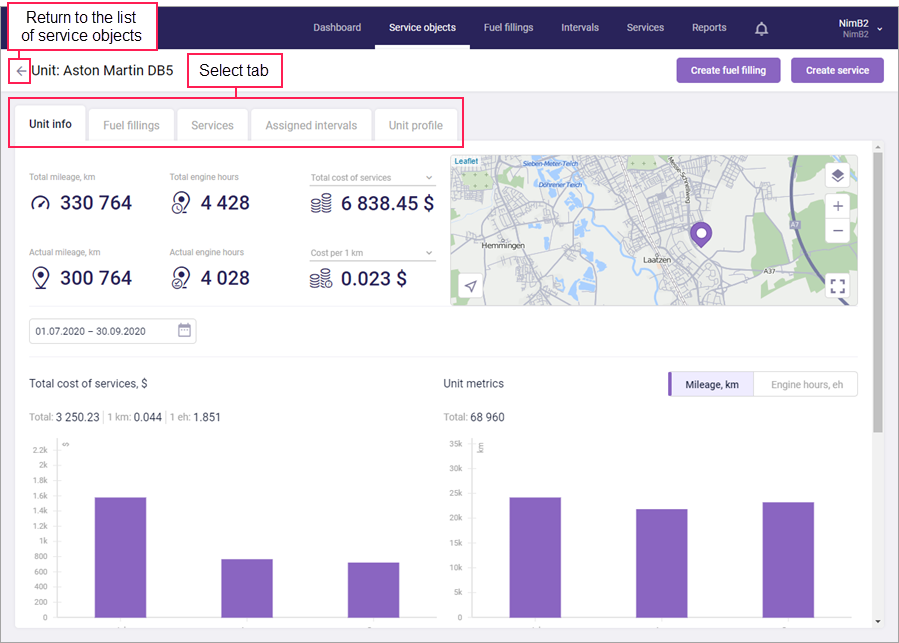
Task: Switch to Fuel fillings tab
Action: (131, 126)
